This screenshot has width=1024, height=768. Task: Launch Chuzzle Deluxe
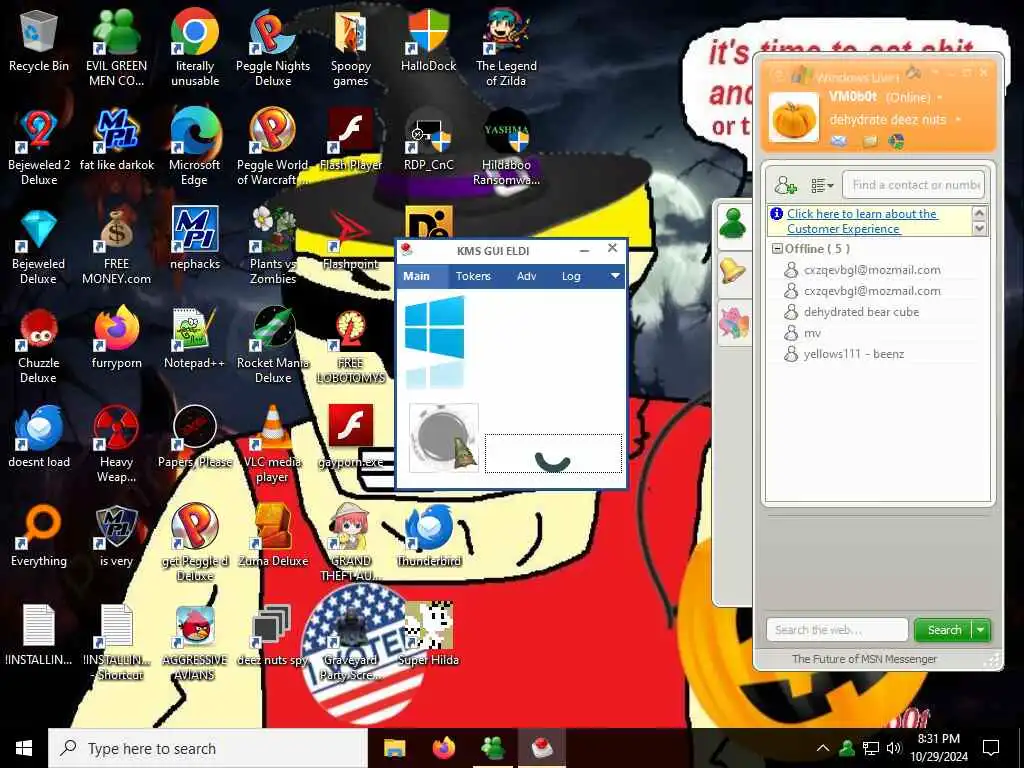39,345
